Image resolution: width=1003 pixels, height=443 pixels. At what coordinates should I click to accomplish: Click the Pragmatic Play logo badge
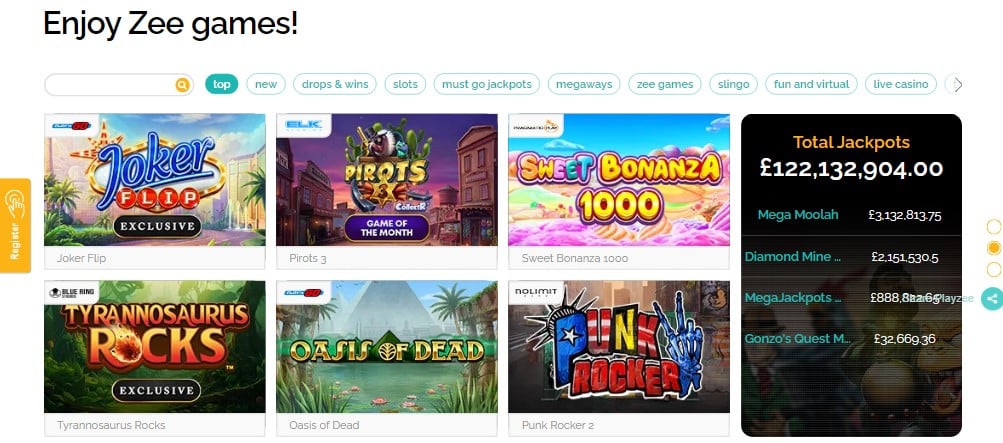(530, 125)
